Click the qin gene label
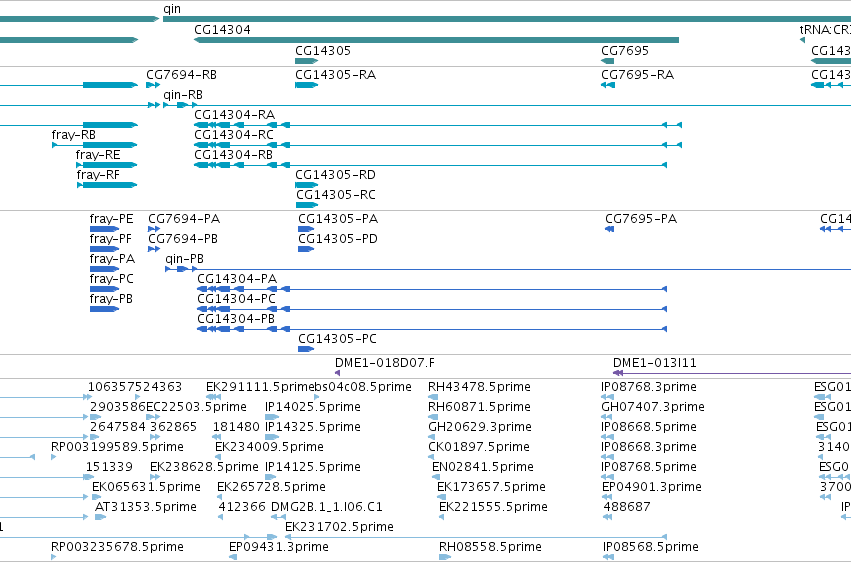This screenshot has height=562, width=851. pyautogui.click(x=172, y=9)
